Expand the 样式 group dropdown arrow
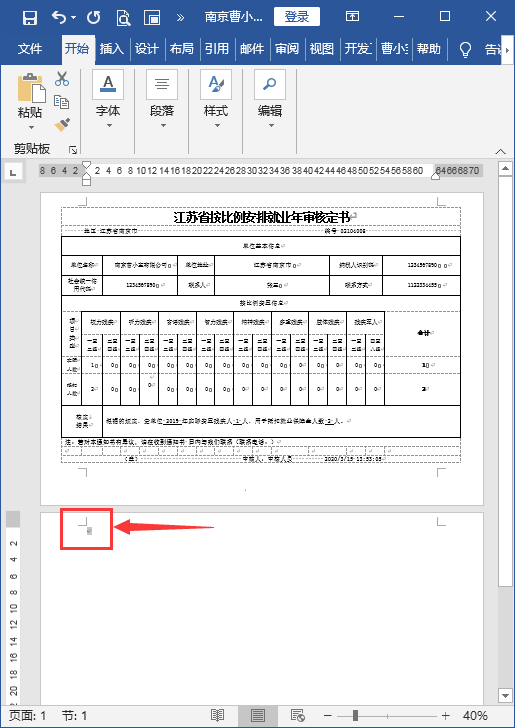 217,125
